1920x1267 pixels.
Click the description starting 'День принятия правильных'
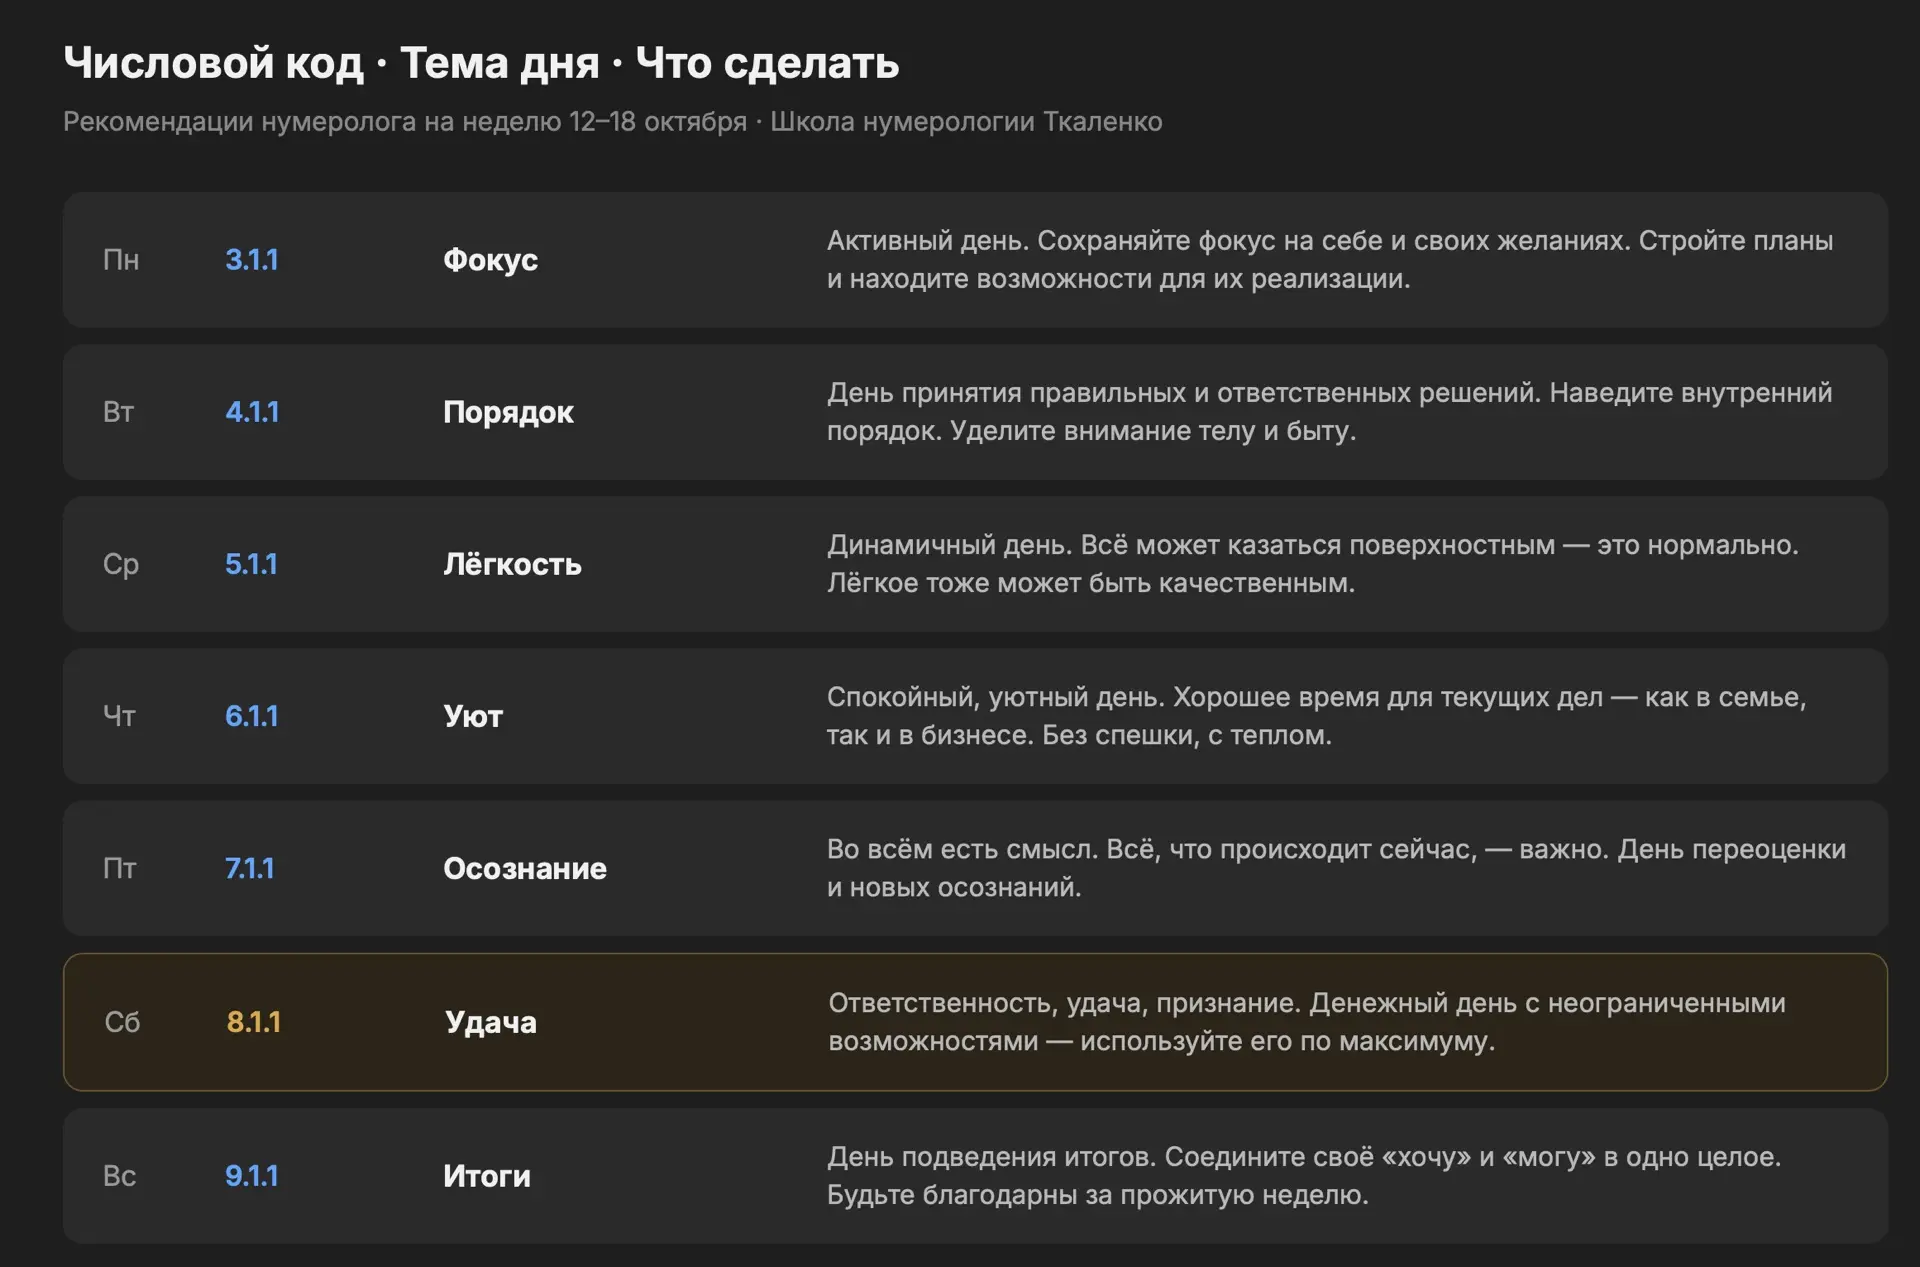pyautogui.click(x=1330, y=412)
